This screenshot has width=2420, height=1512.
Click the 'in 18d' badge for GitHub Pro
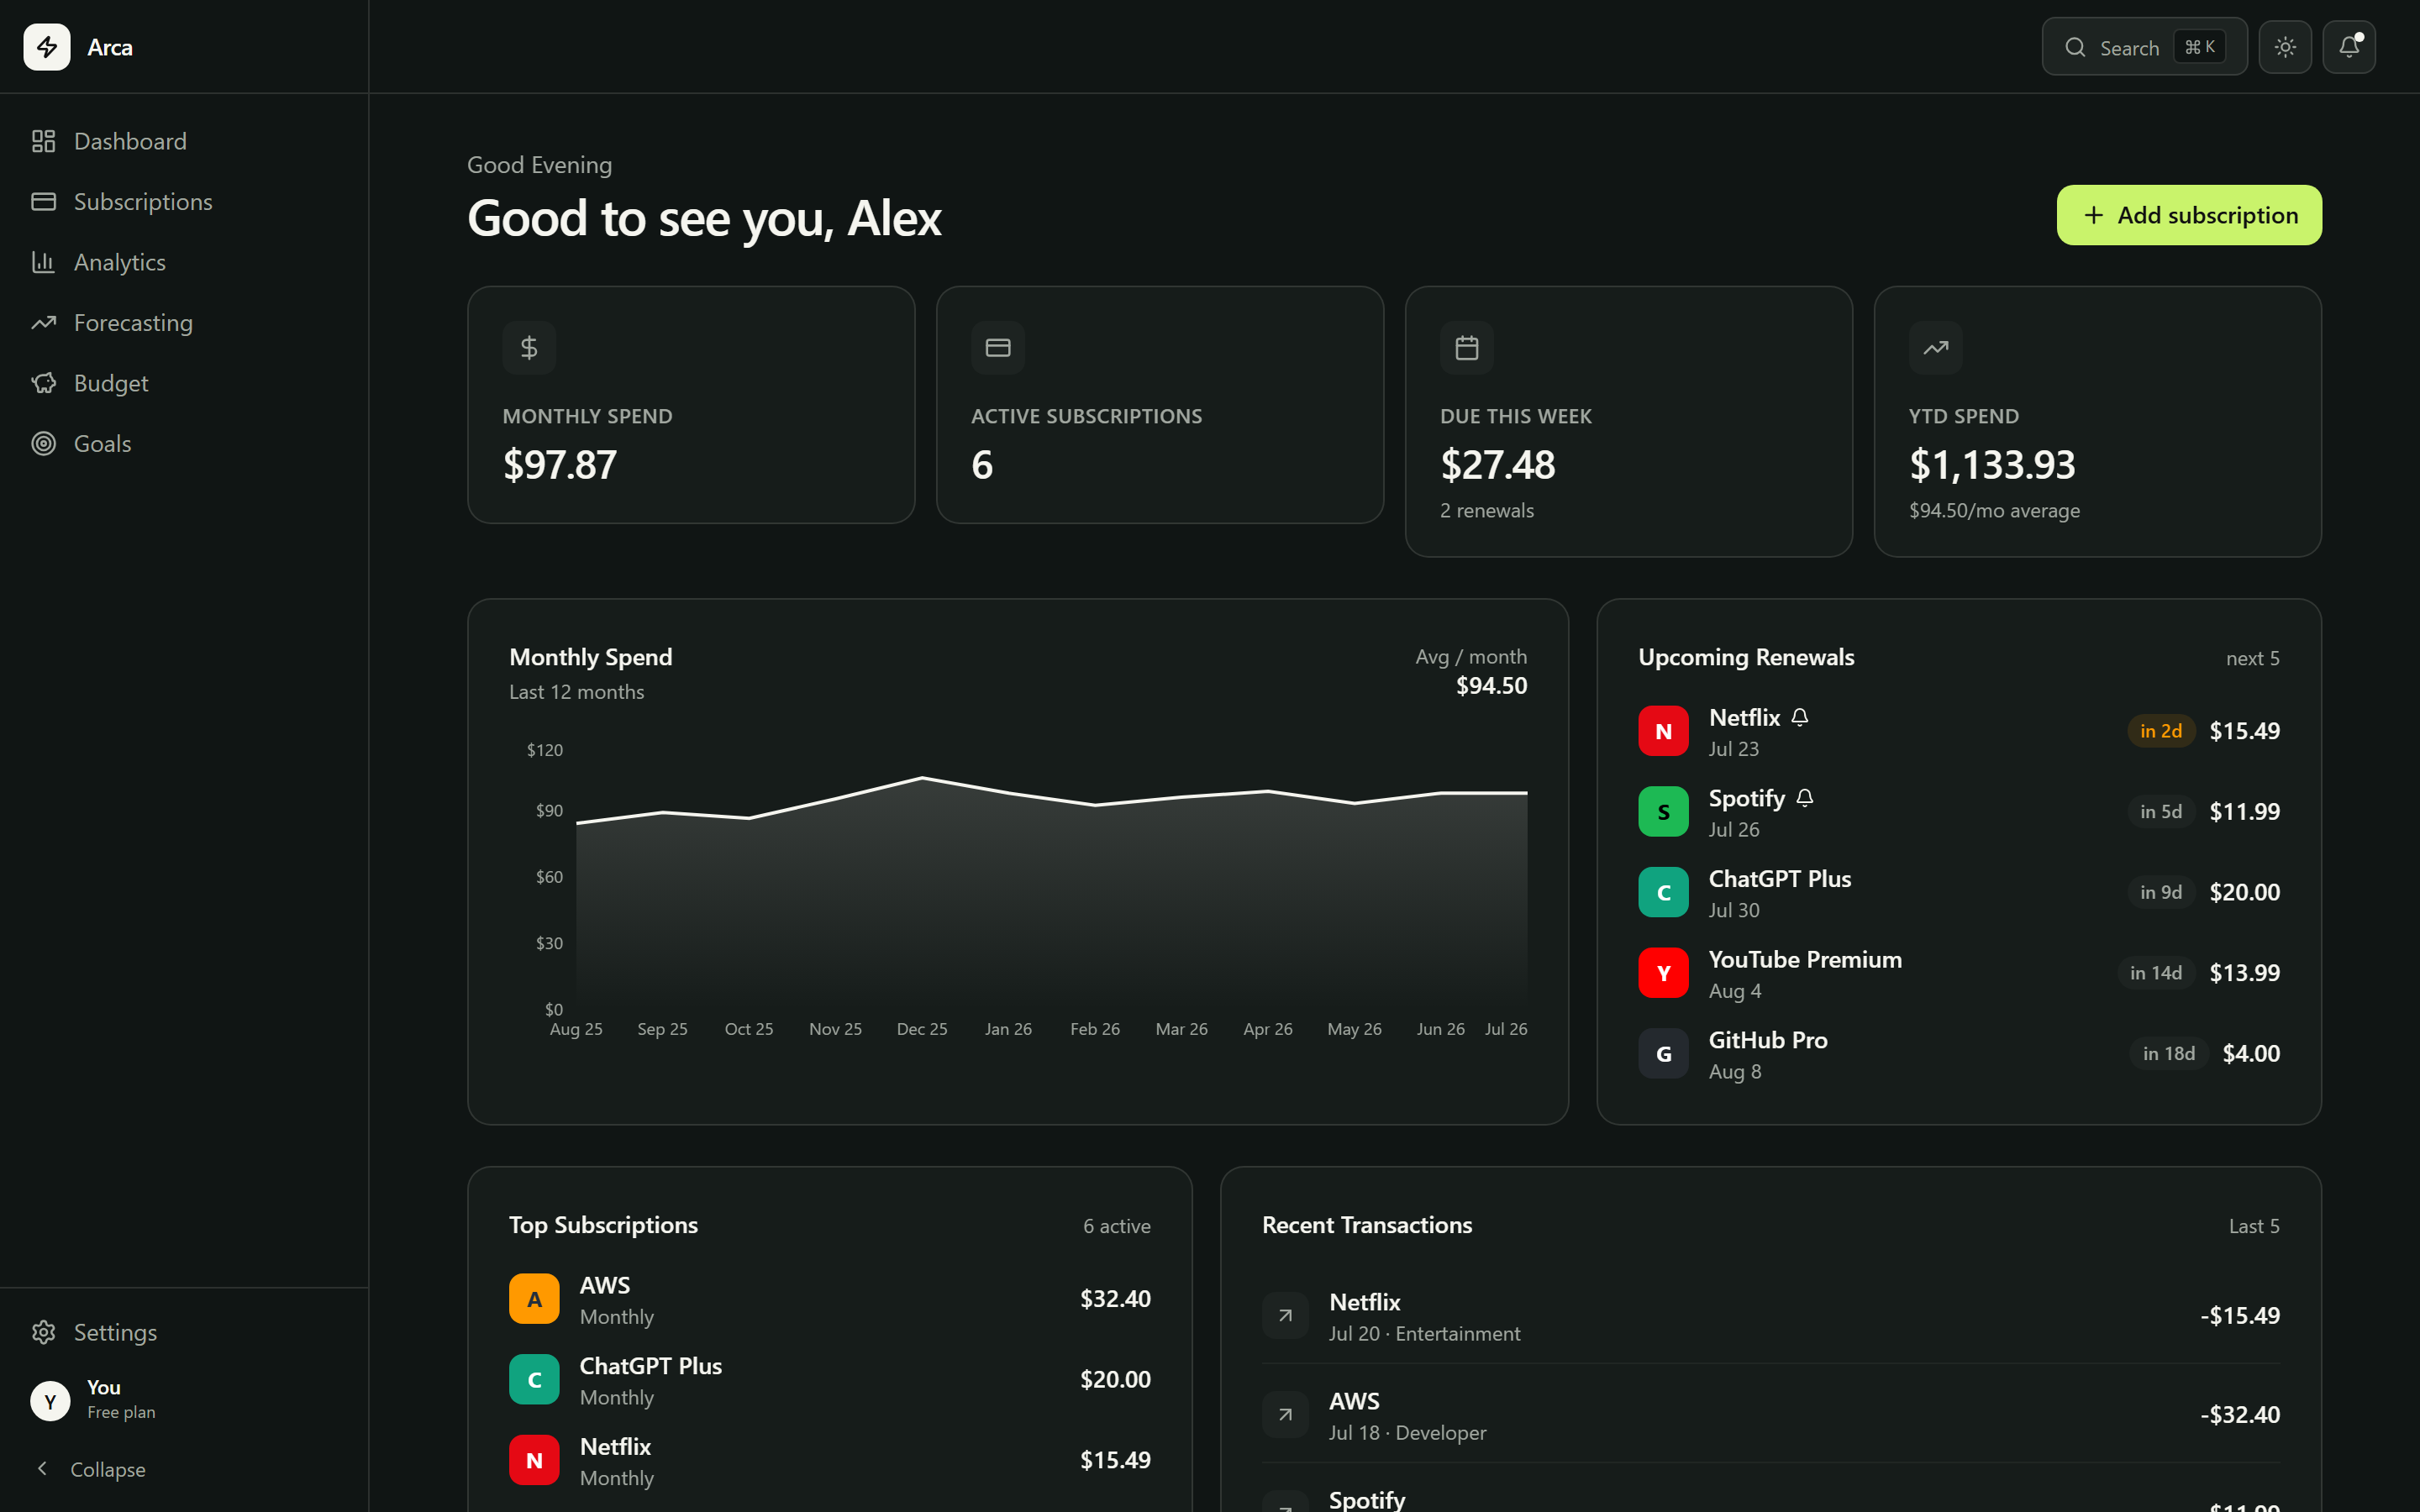pos(2169,1054)
